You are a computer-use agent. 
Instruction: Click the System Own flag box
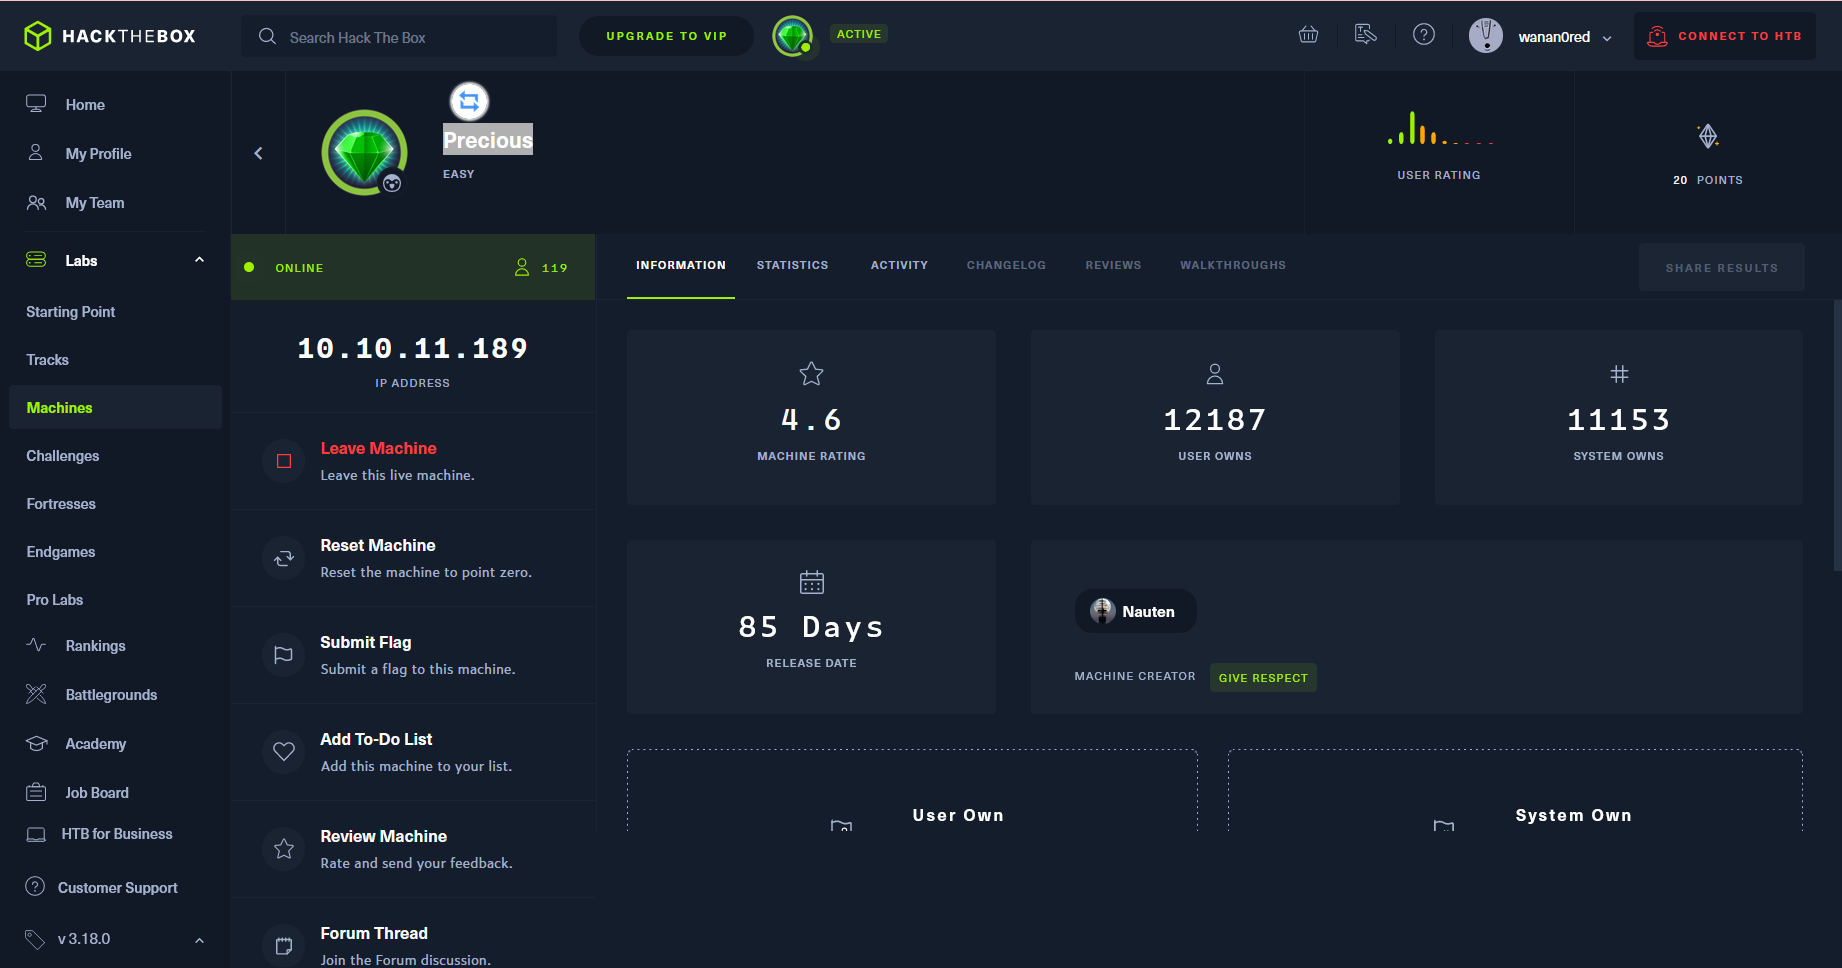[x=1515, y=790]
